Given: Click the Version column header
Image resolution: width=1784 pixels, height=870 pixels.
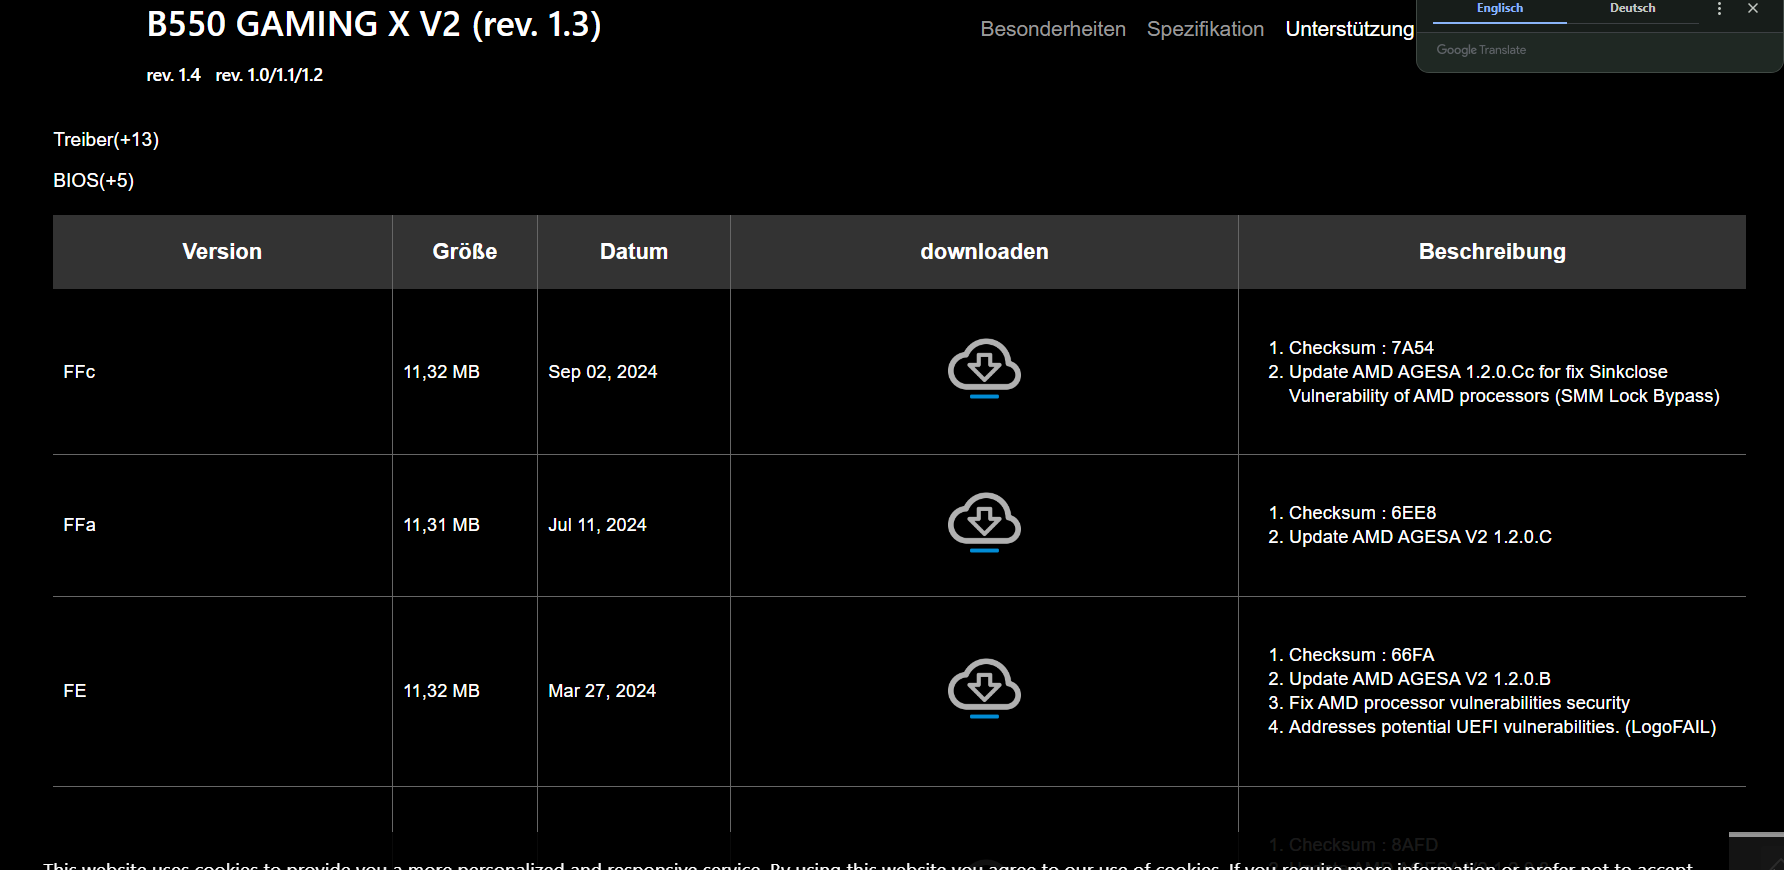Looking at the screenshot, I should [222, 252].
